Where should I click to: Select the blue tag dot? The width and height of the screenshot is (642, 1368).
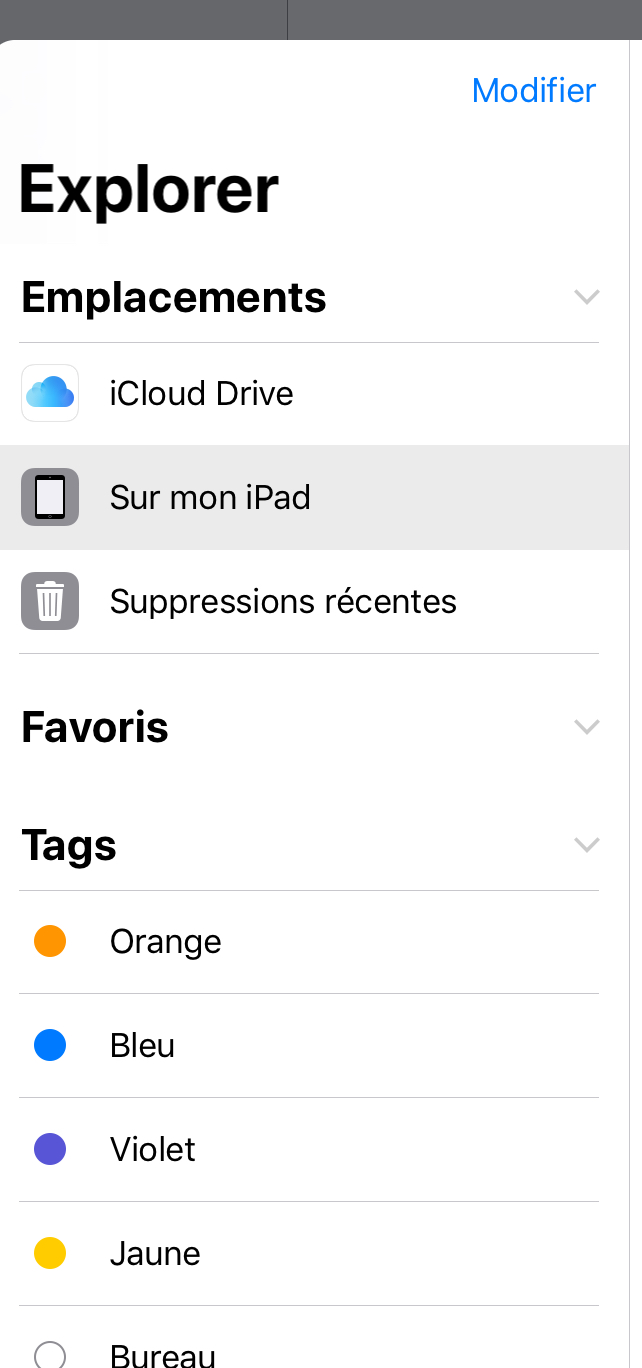pos(50,1045)
